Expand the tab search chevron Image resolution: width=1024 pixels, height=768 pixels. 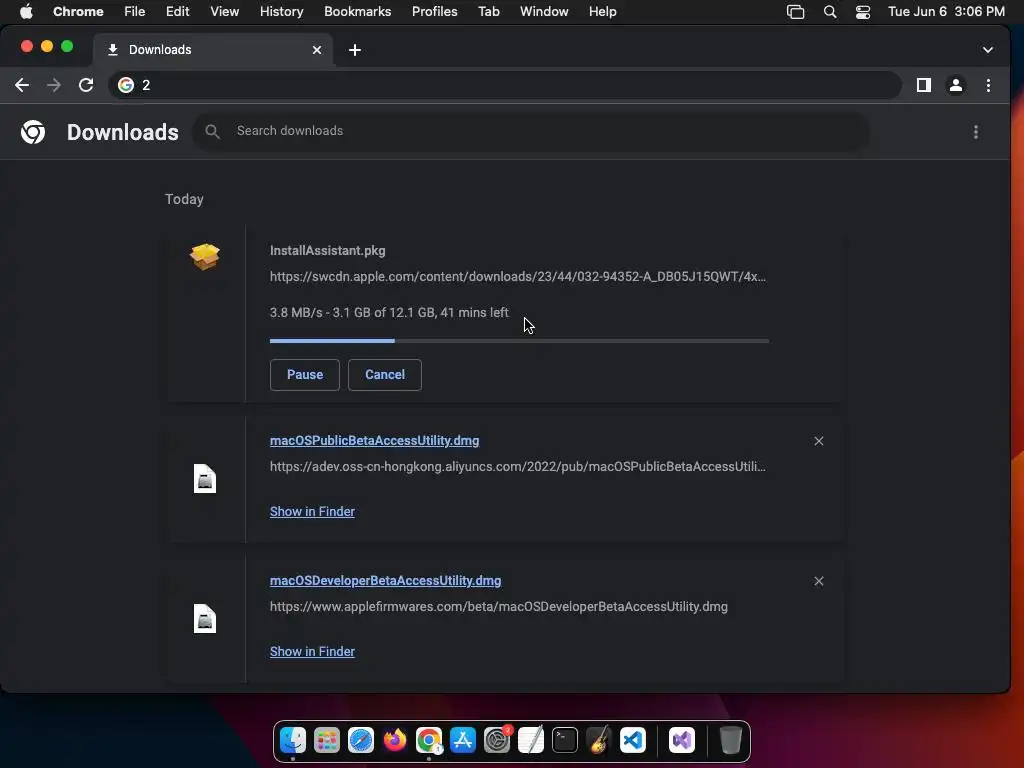coord(987,50)
